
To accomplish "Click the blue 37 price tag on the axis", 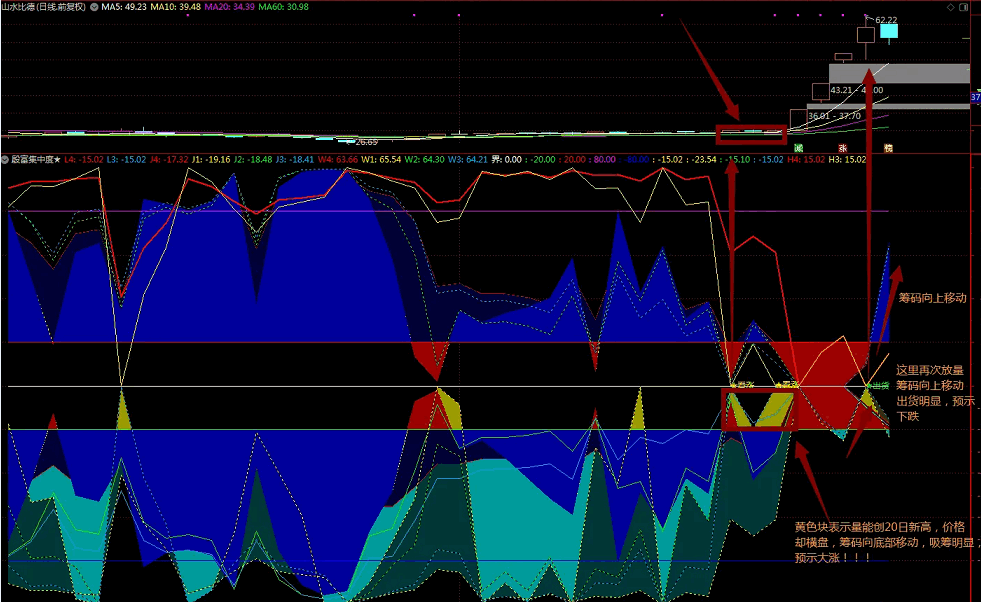I will click(975, 97).
